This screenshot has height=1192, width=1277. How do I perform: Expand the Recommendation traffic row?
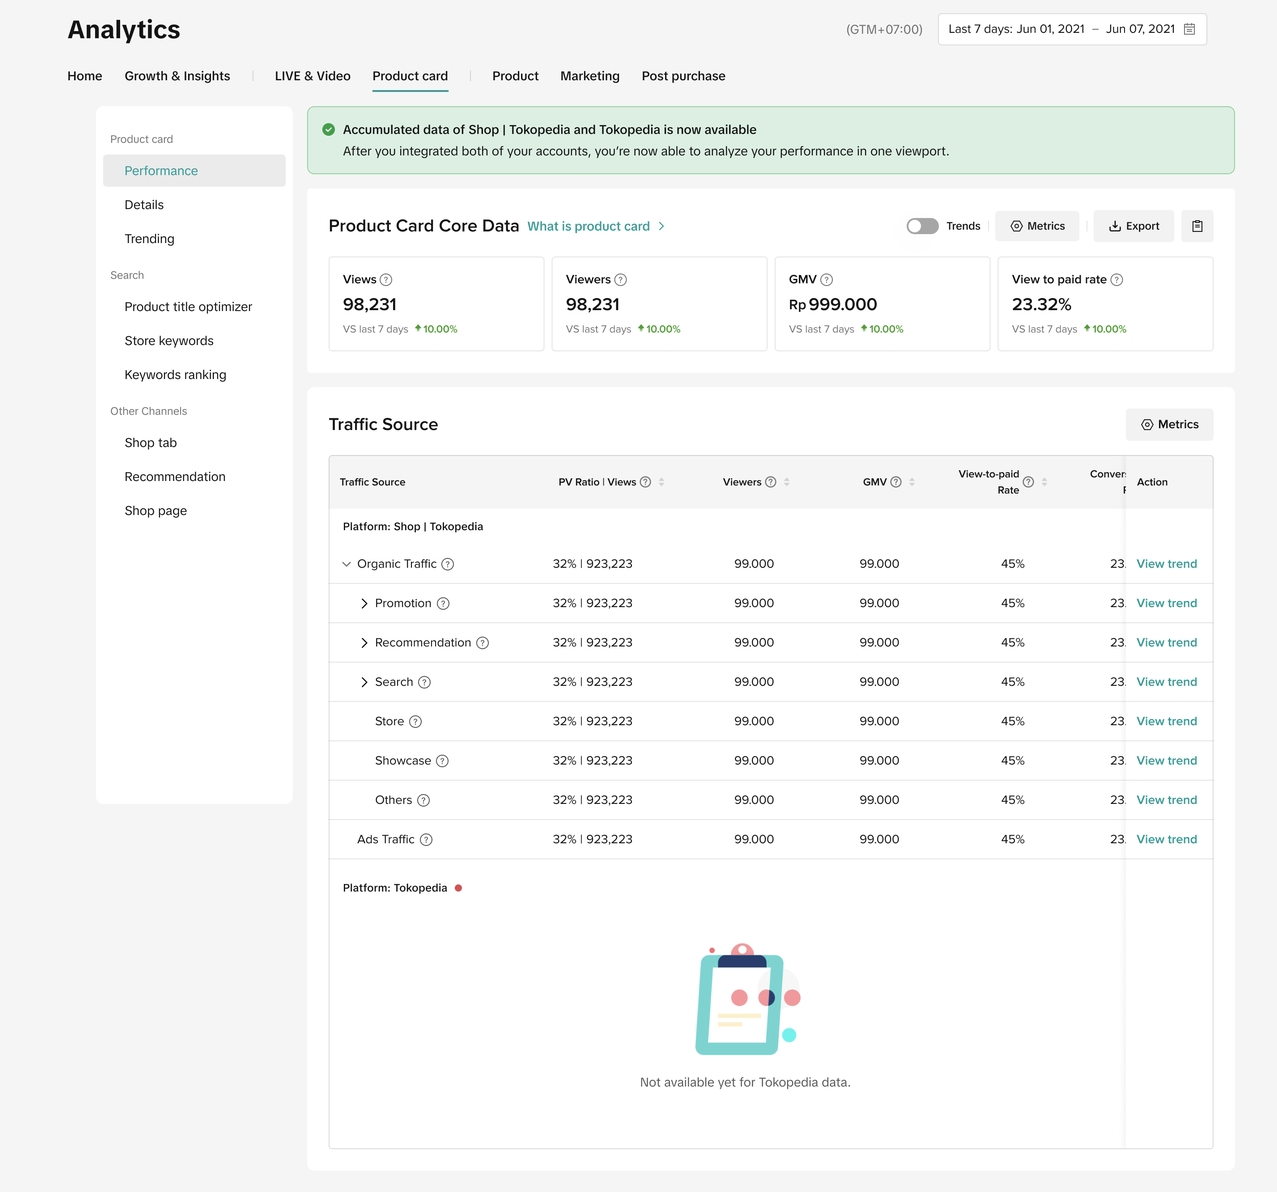[x=364, y=643]
